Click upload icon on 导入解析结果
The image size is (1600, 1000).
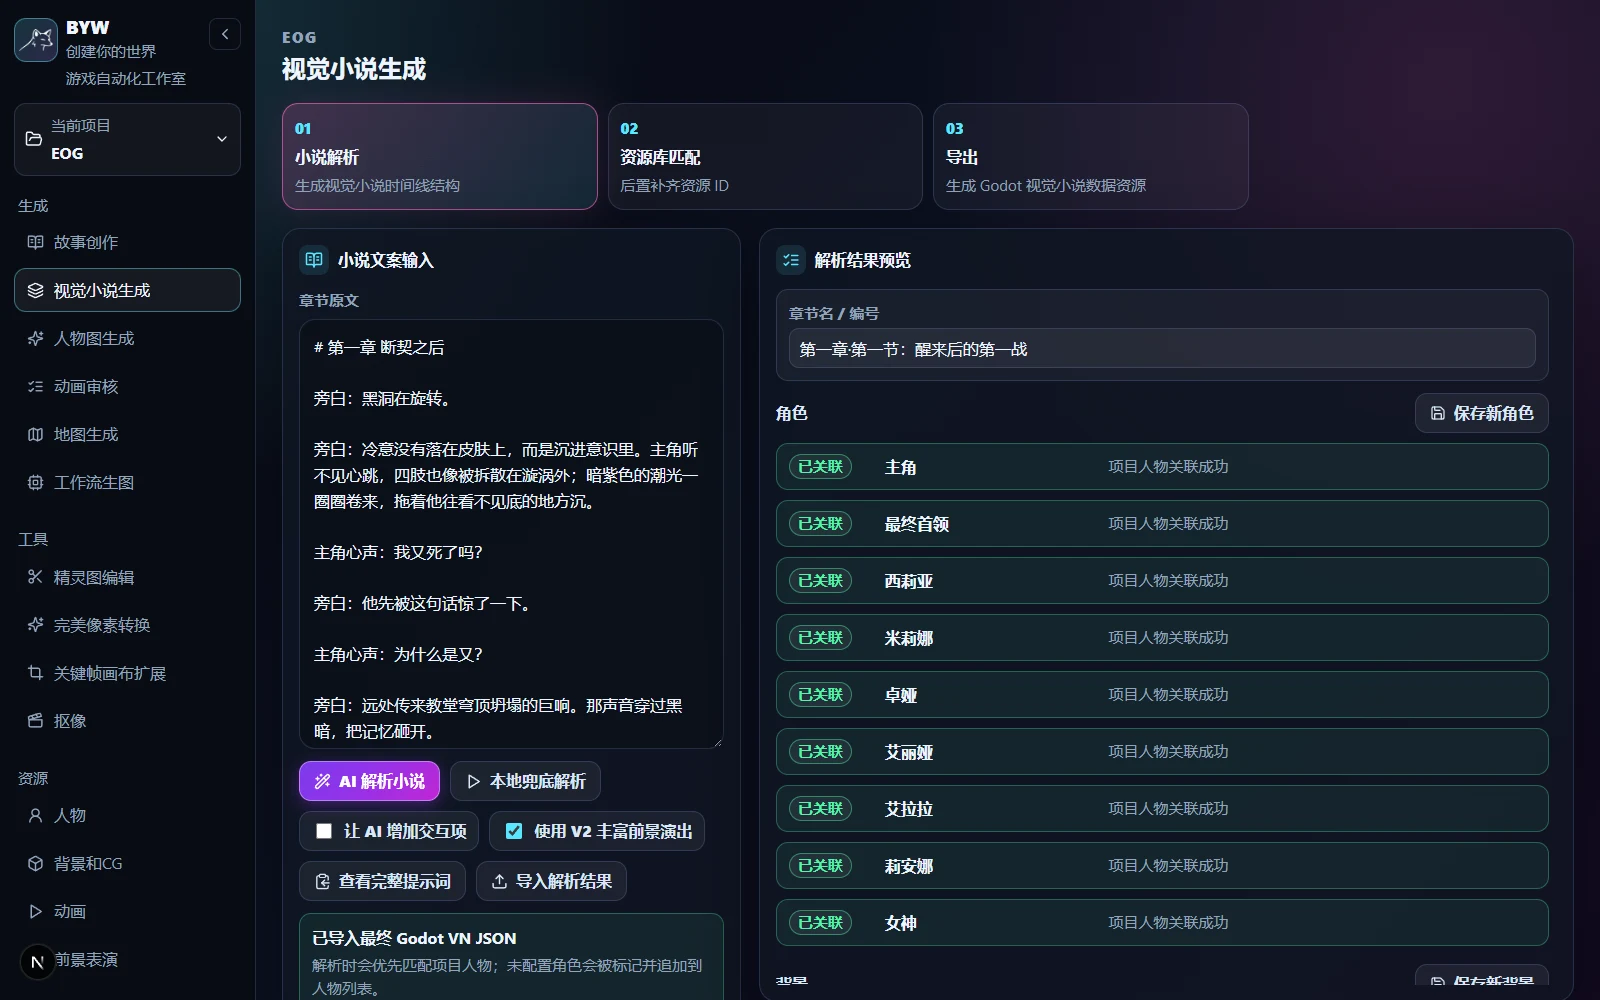(499, 881)
